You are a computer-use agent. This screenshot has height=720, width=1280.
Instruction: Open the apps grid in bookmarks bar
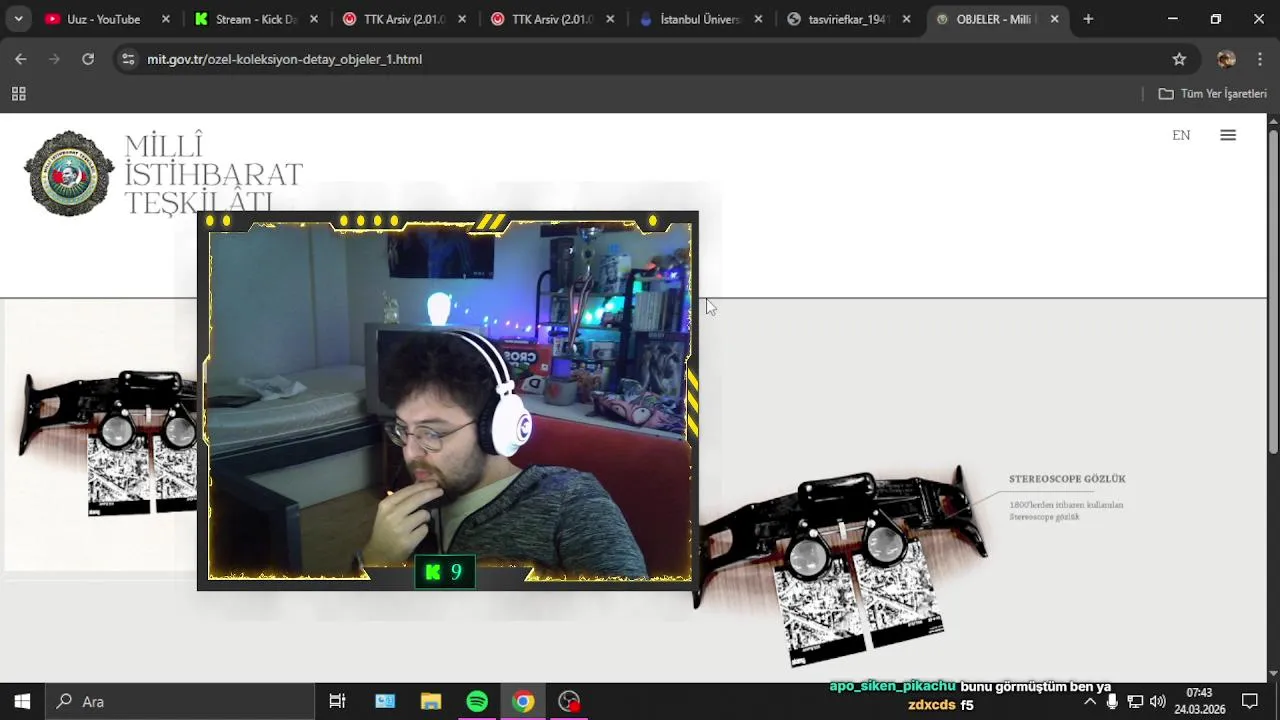click(18, 94)
